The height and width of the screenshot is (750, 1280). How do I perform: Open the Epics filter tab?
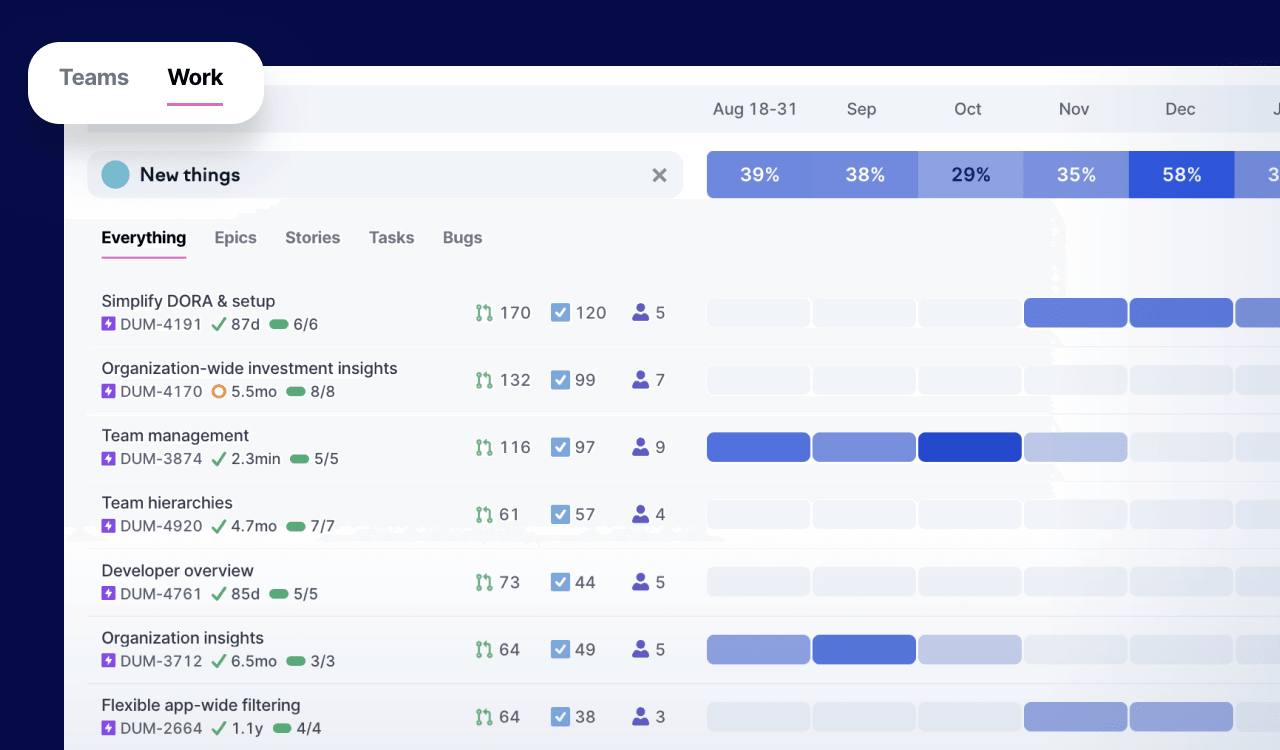[x=235, y=238]
